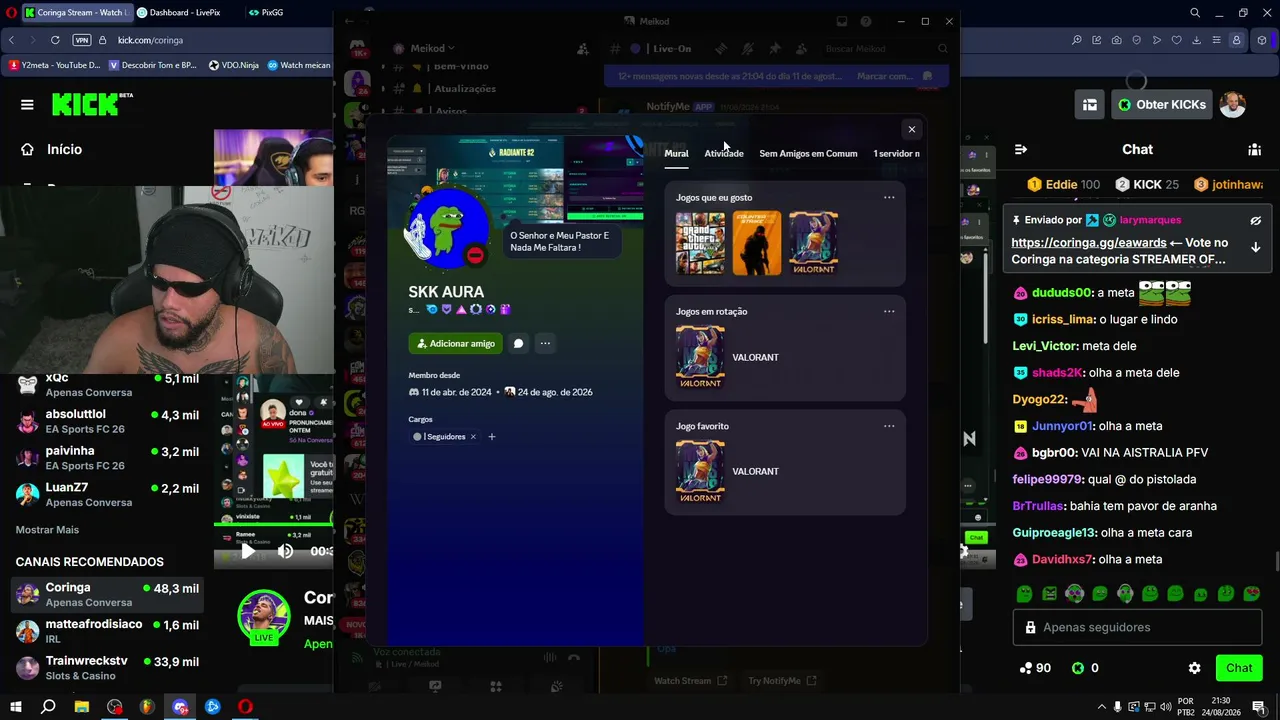Open the VDO.Ninja bookmark
The image size is (1280, 720).
234,65
